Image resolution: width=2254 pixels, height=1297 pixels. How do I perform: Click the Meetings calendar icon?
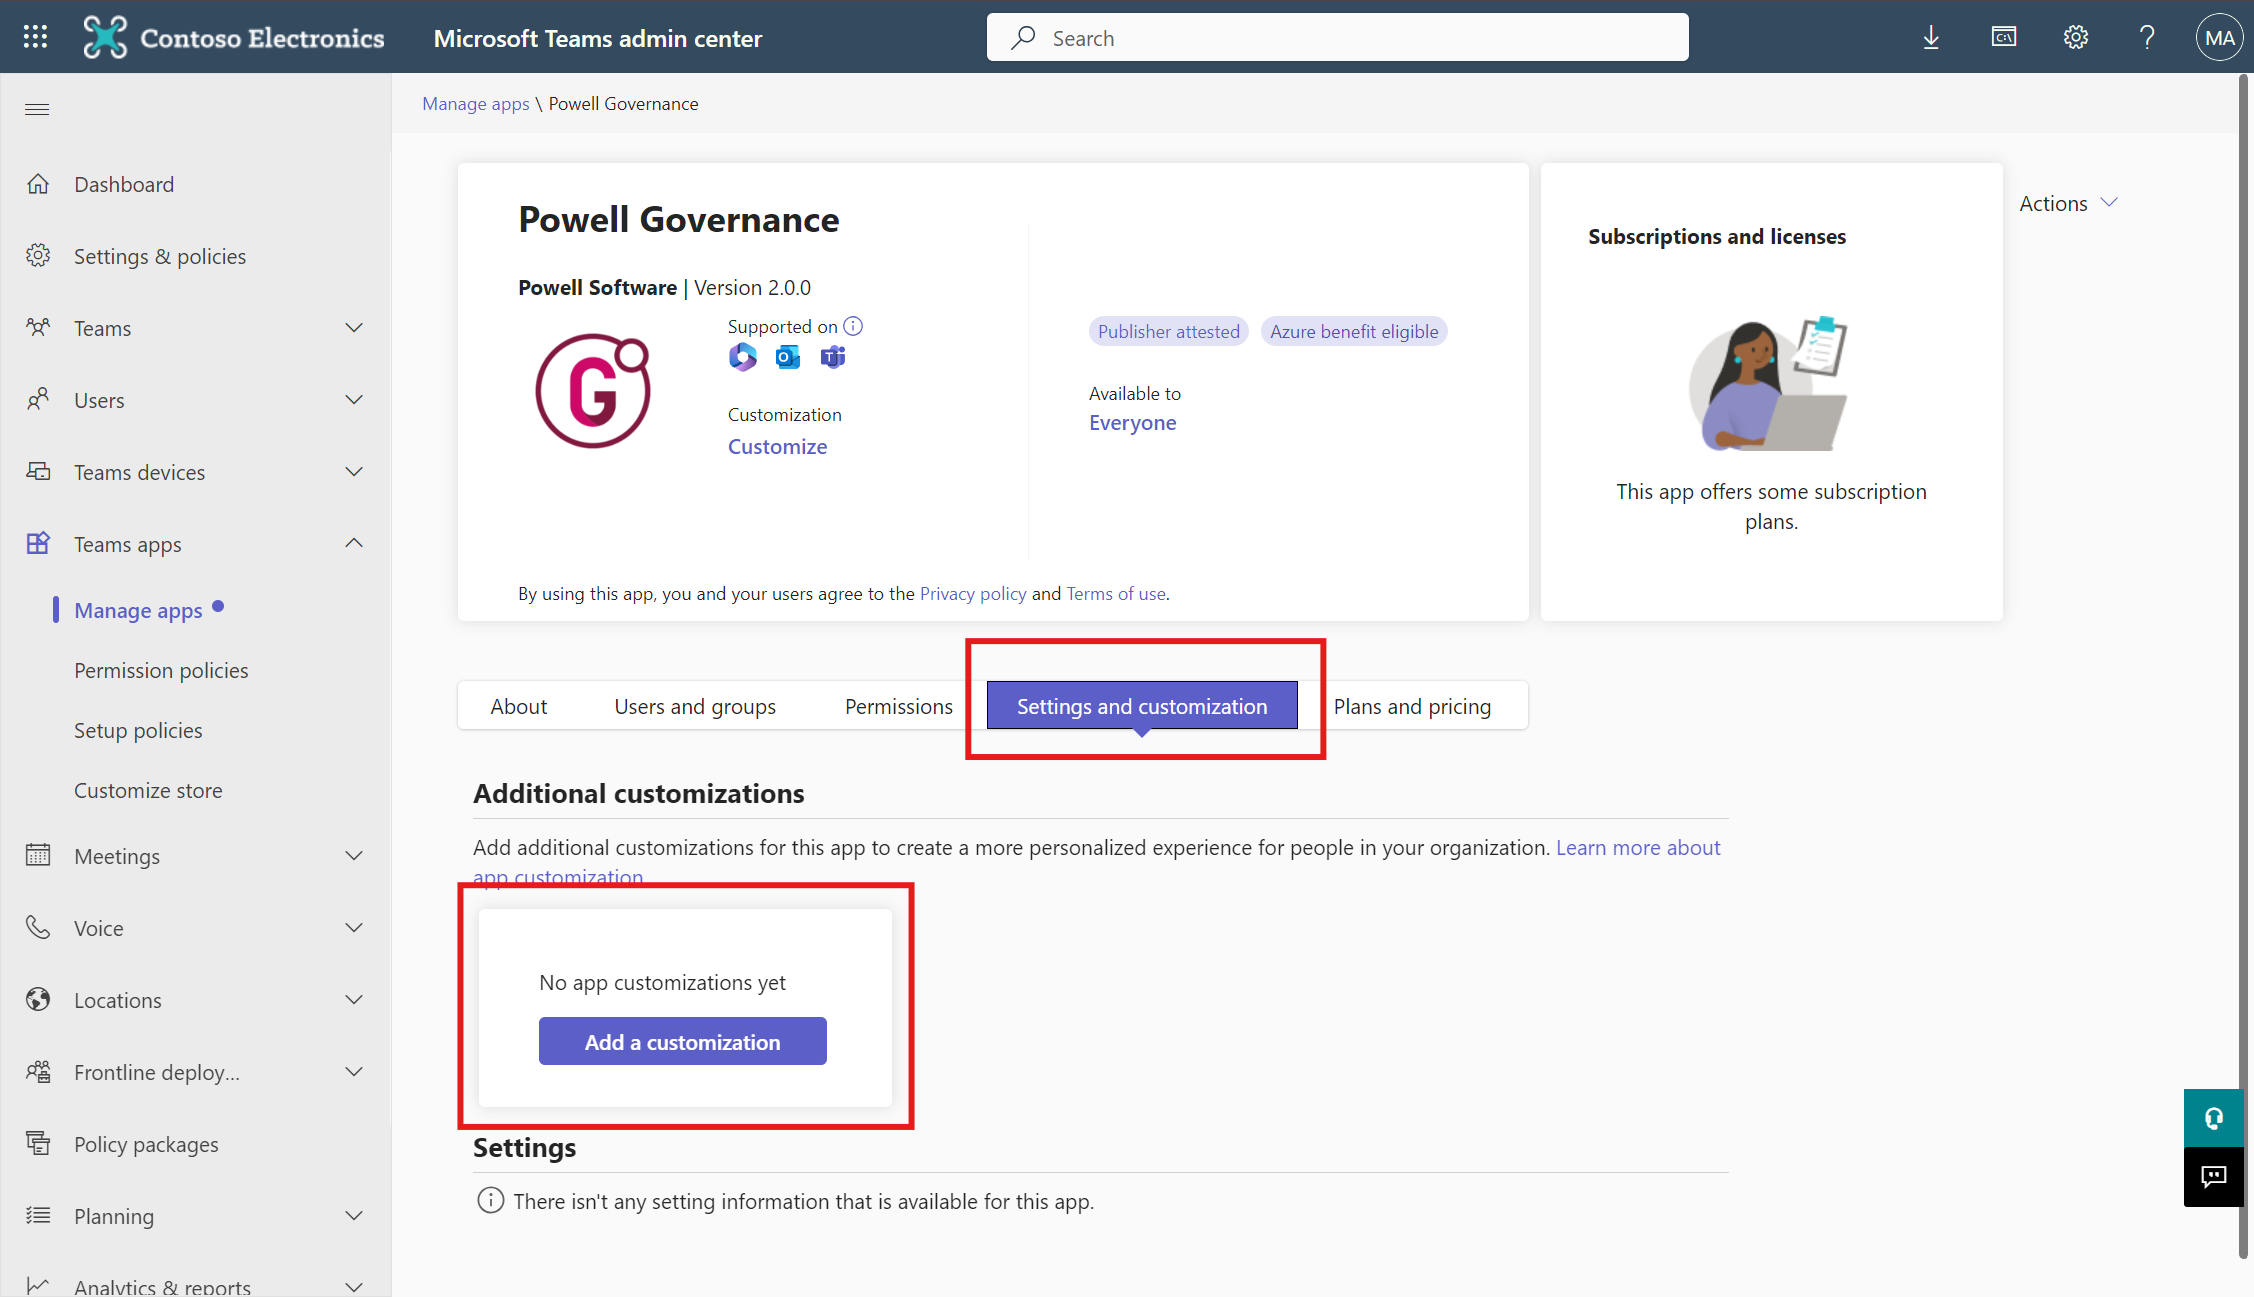pyautogui.click(x=38, y=856)
